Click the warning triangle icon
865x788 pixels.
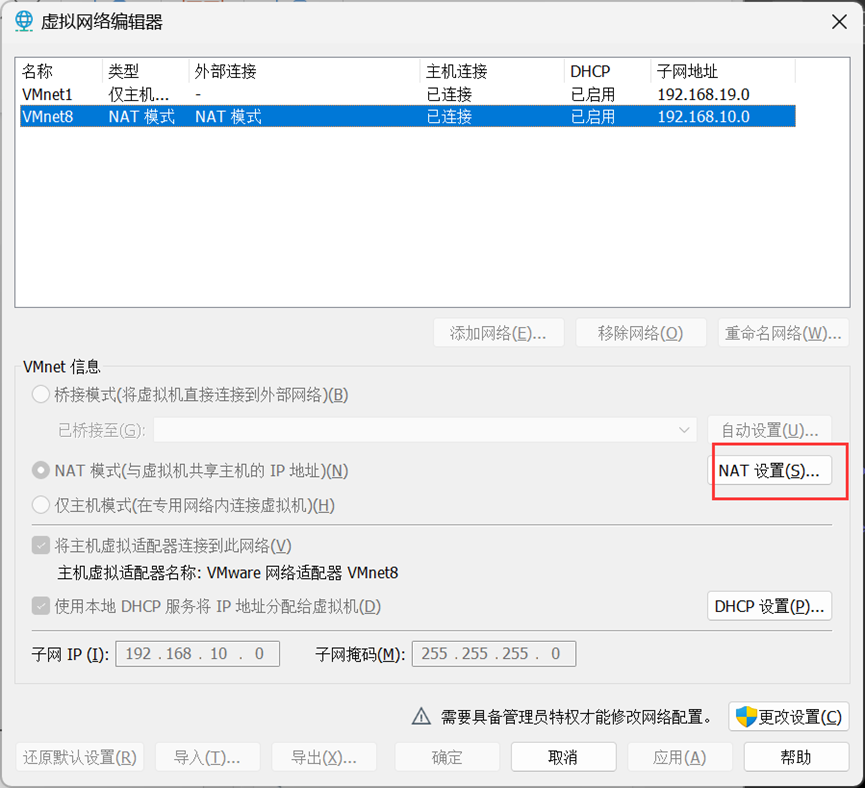[x=421, y=716]
